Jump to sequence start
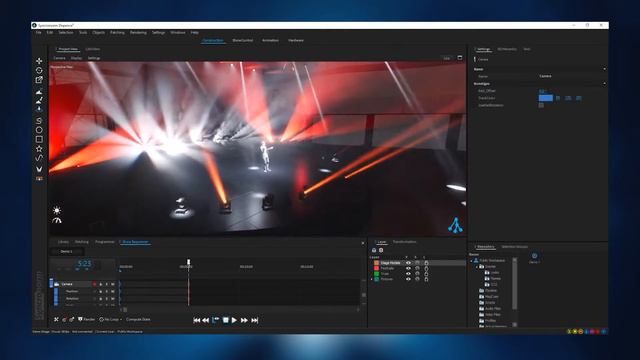640x360 pixels. click(197, 320)
